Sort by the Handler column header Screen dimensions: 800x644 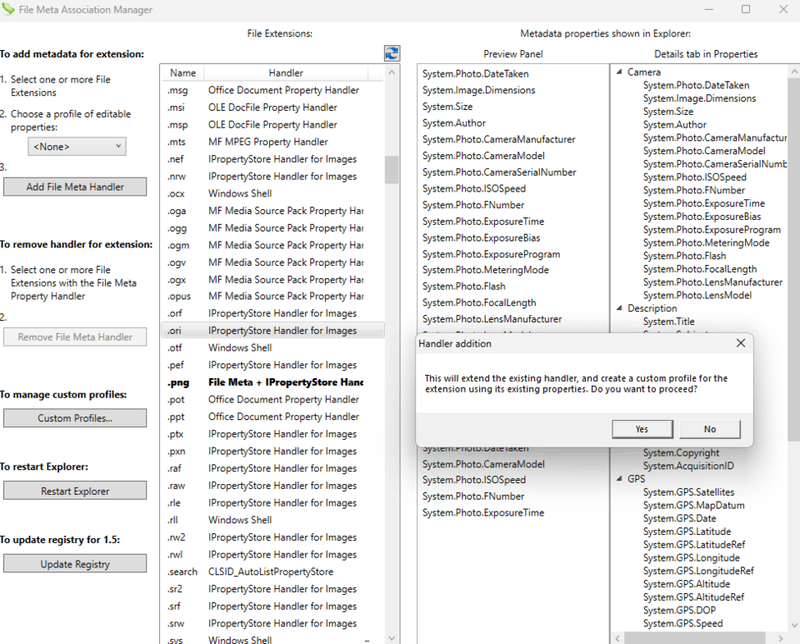pos(285,73)
